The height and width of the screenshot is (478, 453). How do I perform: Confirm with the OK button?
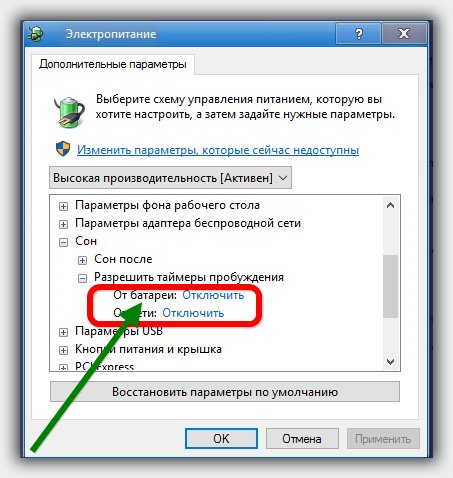tap(221, 439)
